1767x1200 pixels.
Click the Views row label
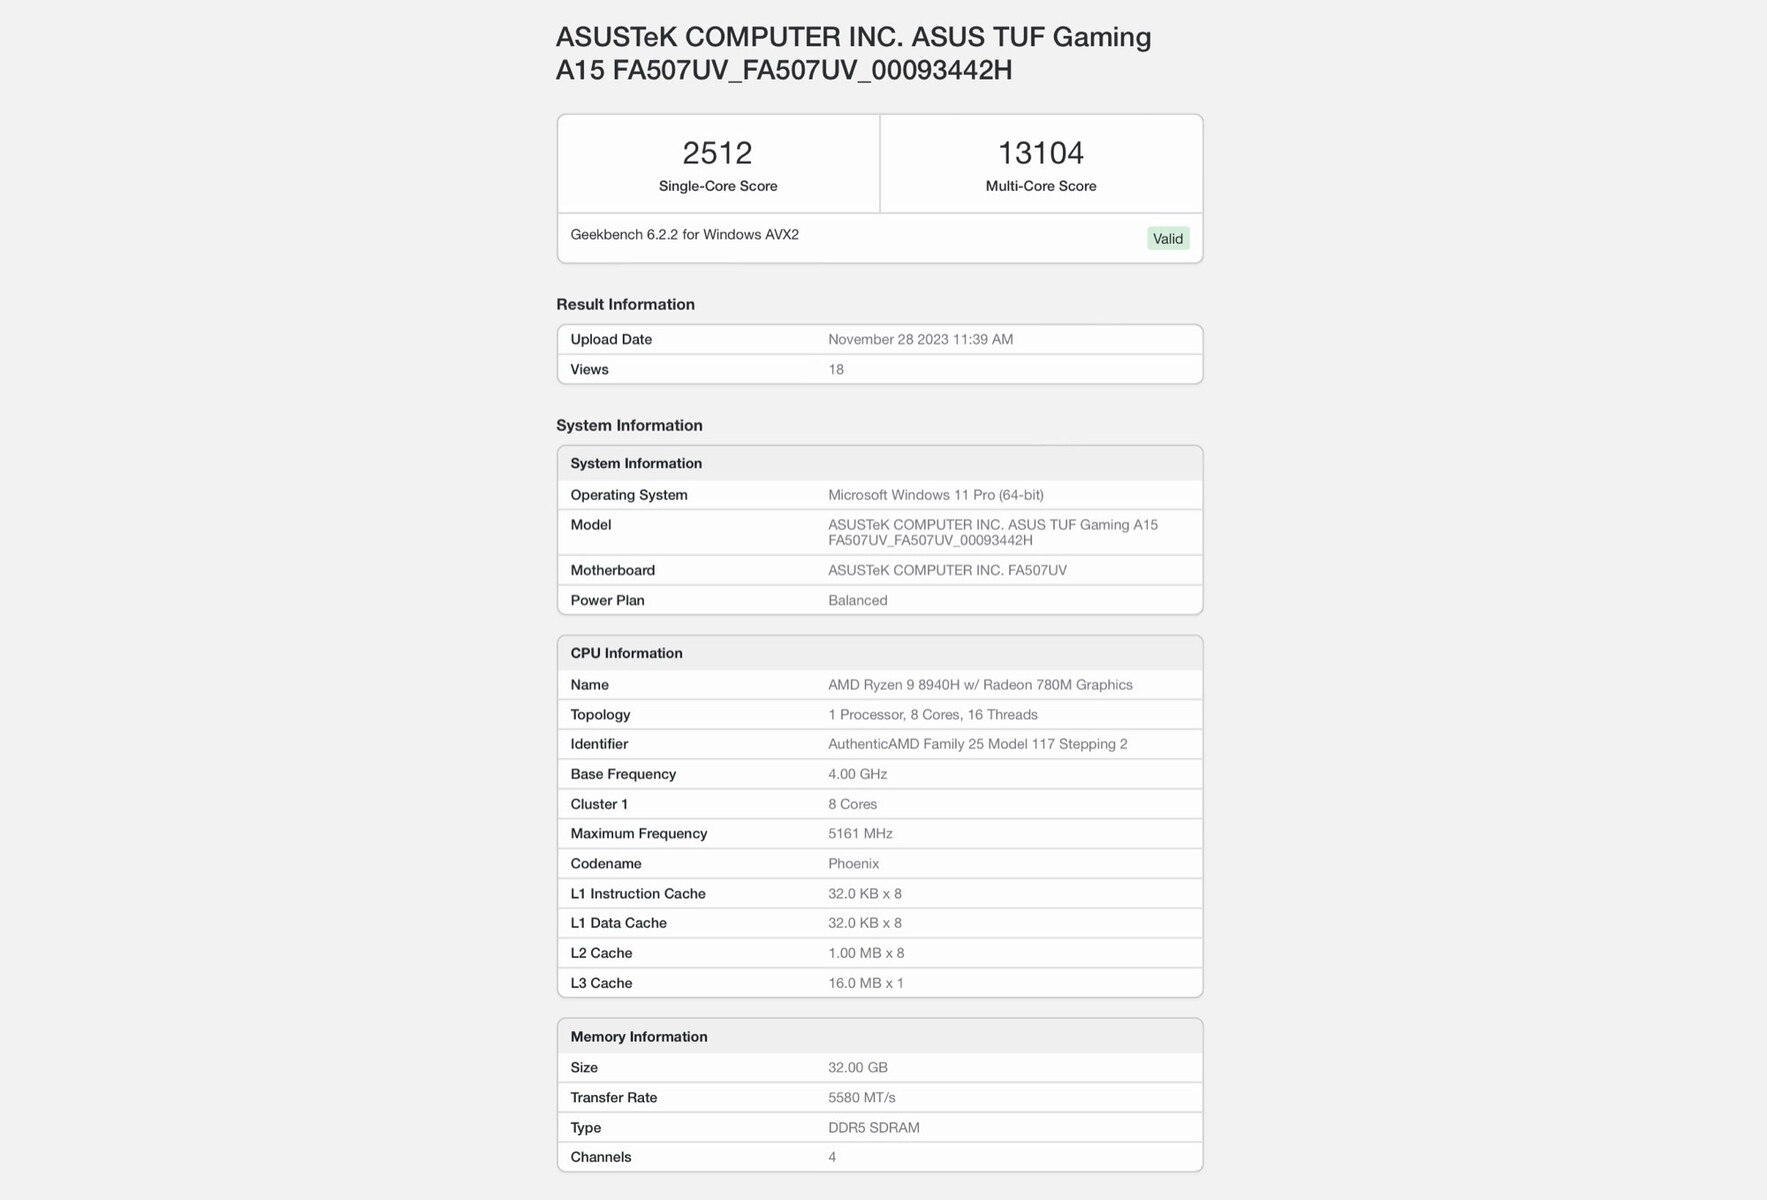pos(589,370)
